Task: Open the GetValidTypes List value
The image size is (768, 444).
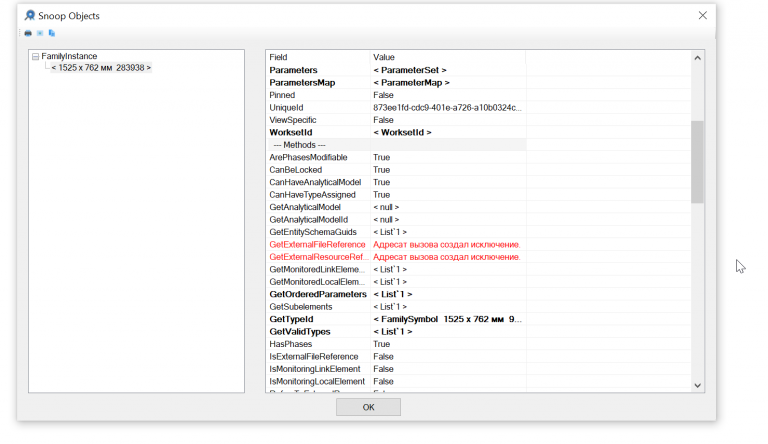Action: tap(392, 332)
